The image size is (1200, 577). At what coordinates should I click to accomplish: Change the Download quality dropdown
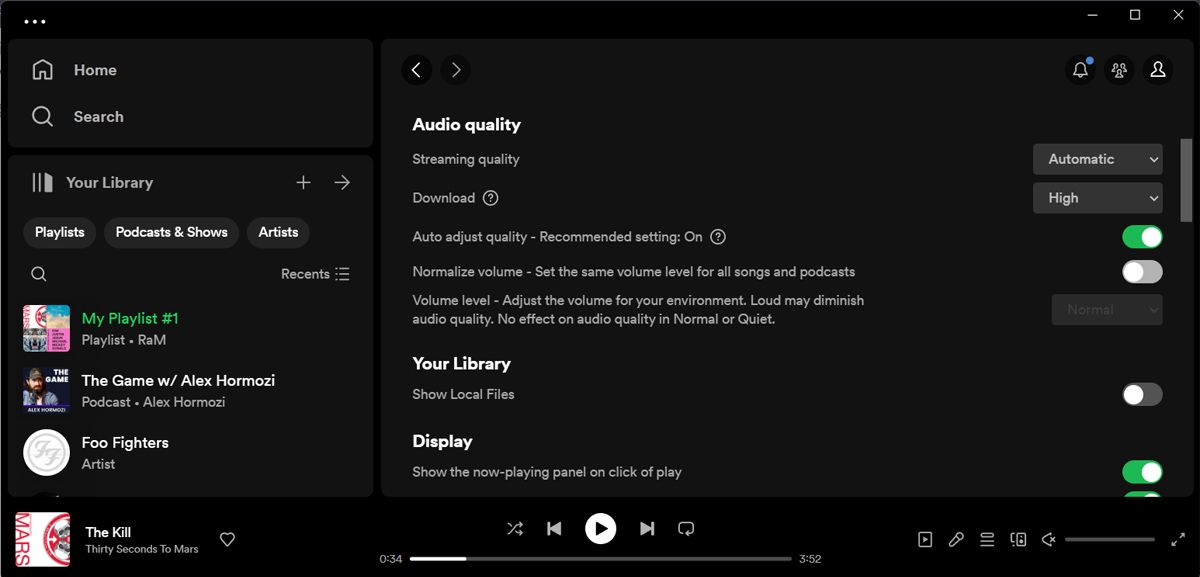tap(1097, 197)
